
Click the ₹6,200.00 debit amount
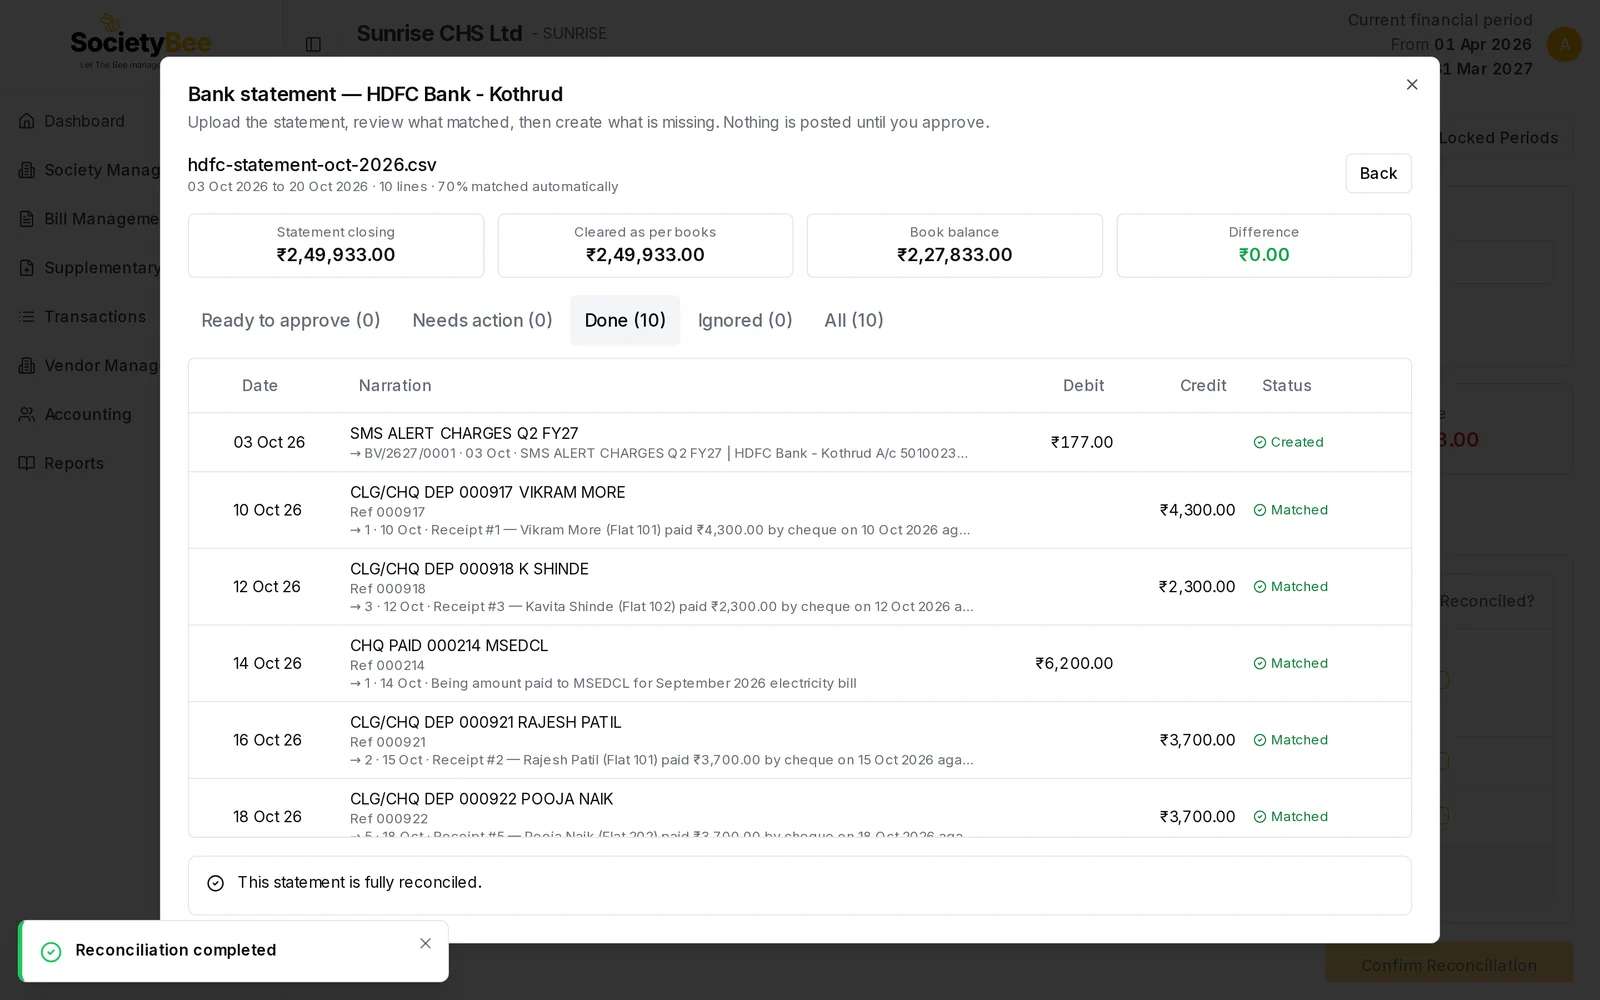coord(1074,663)
